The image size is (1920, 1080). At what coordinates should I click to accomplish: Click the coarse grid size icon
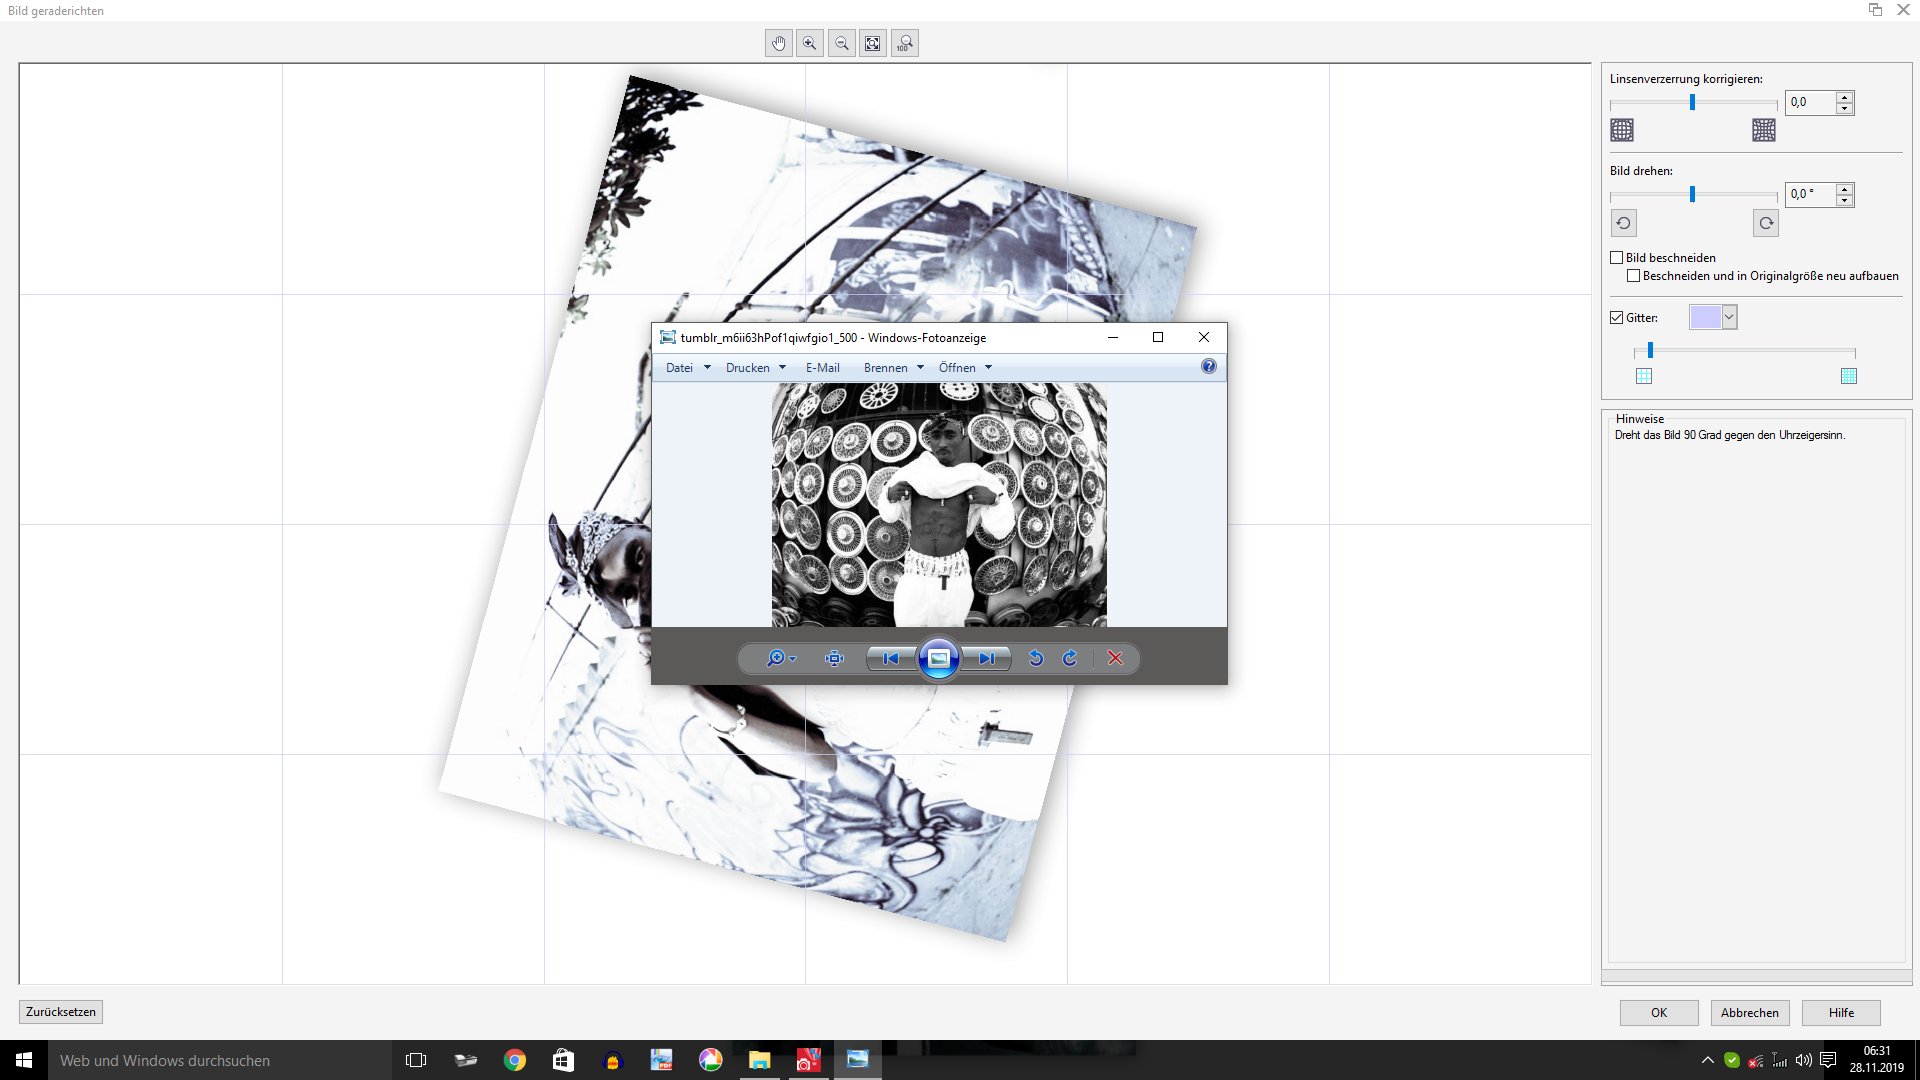[1644, 376]
